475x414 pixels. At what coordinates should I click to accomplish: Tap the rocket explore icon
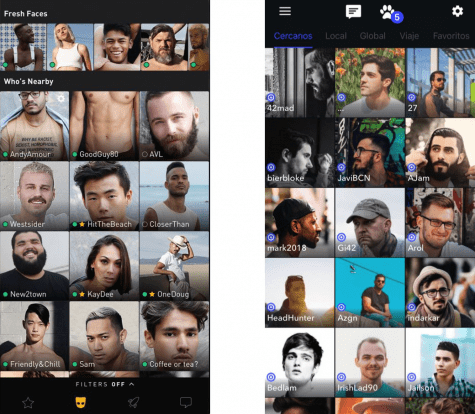point(133,402)
